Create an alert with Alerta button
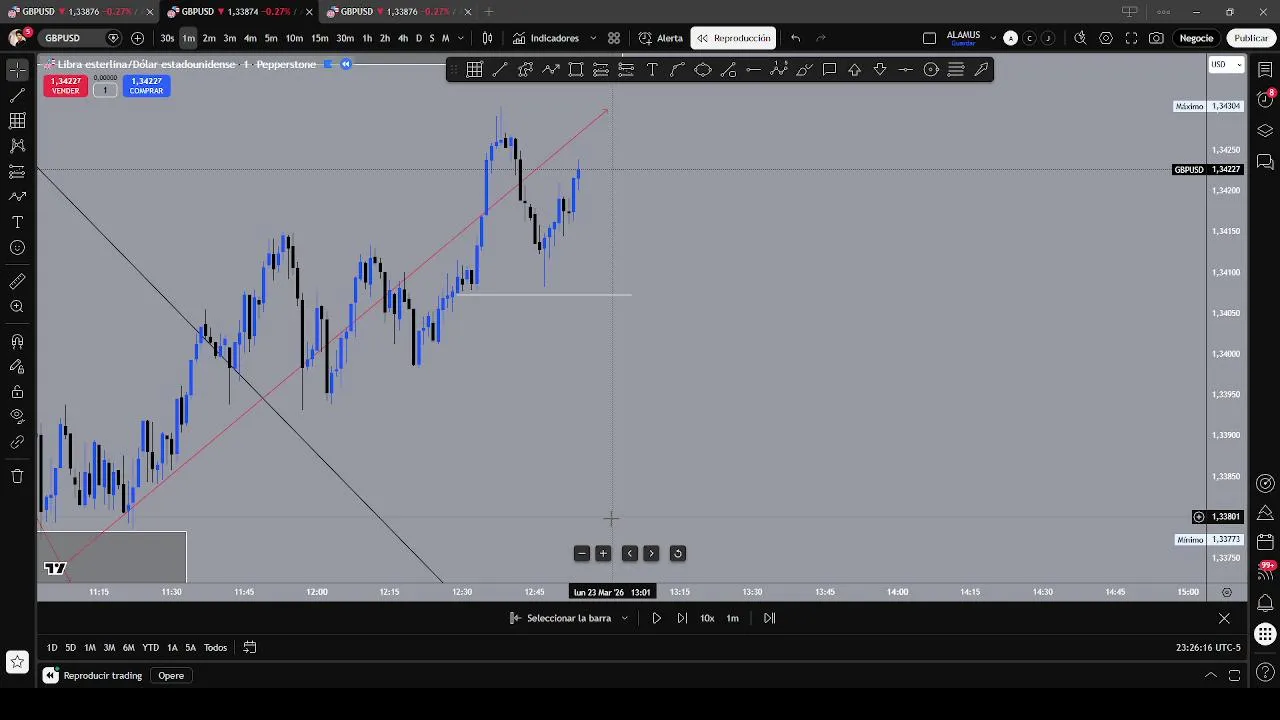 click(661, 38)
